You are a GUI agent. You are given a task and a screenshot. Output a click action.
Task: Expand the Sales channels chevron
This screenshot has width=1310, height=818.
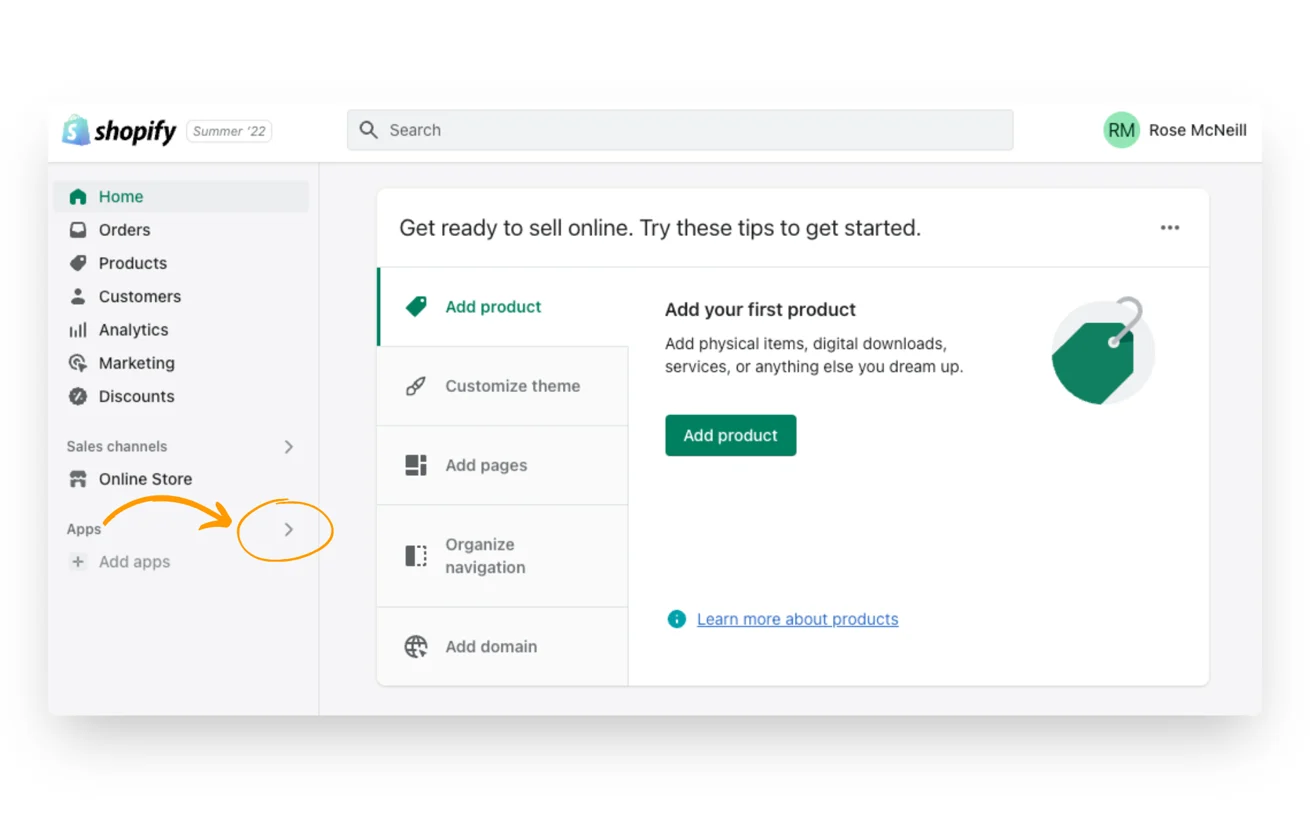click(288, 447)
